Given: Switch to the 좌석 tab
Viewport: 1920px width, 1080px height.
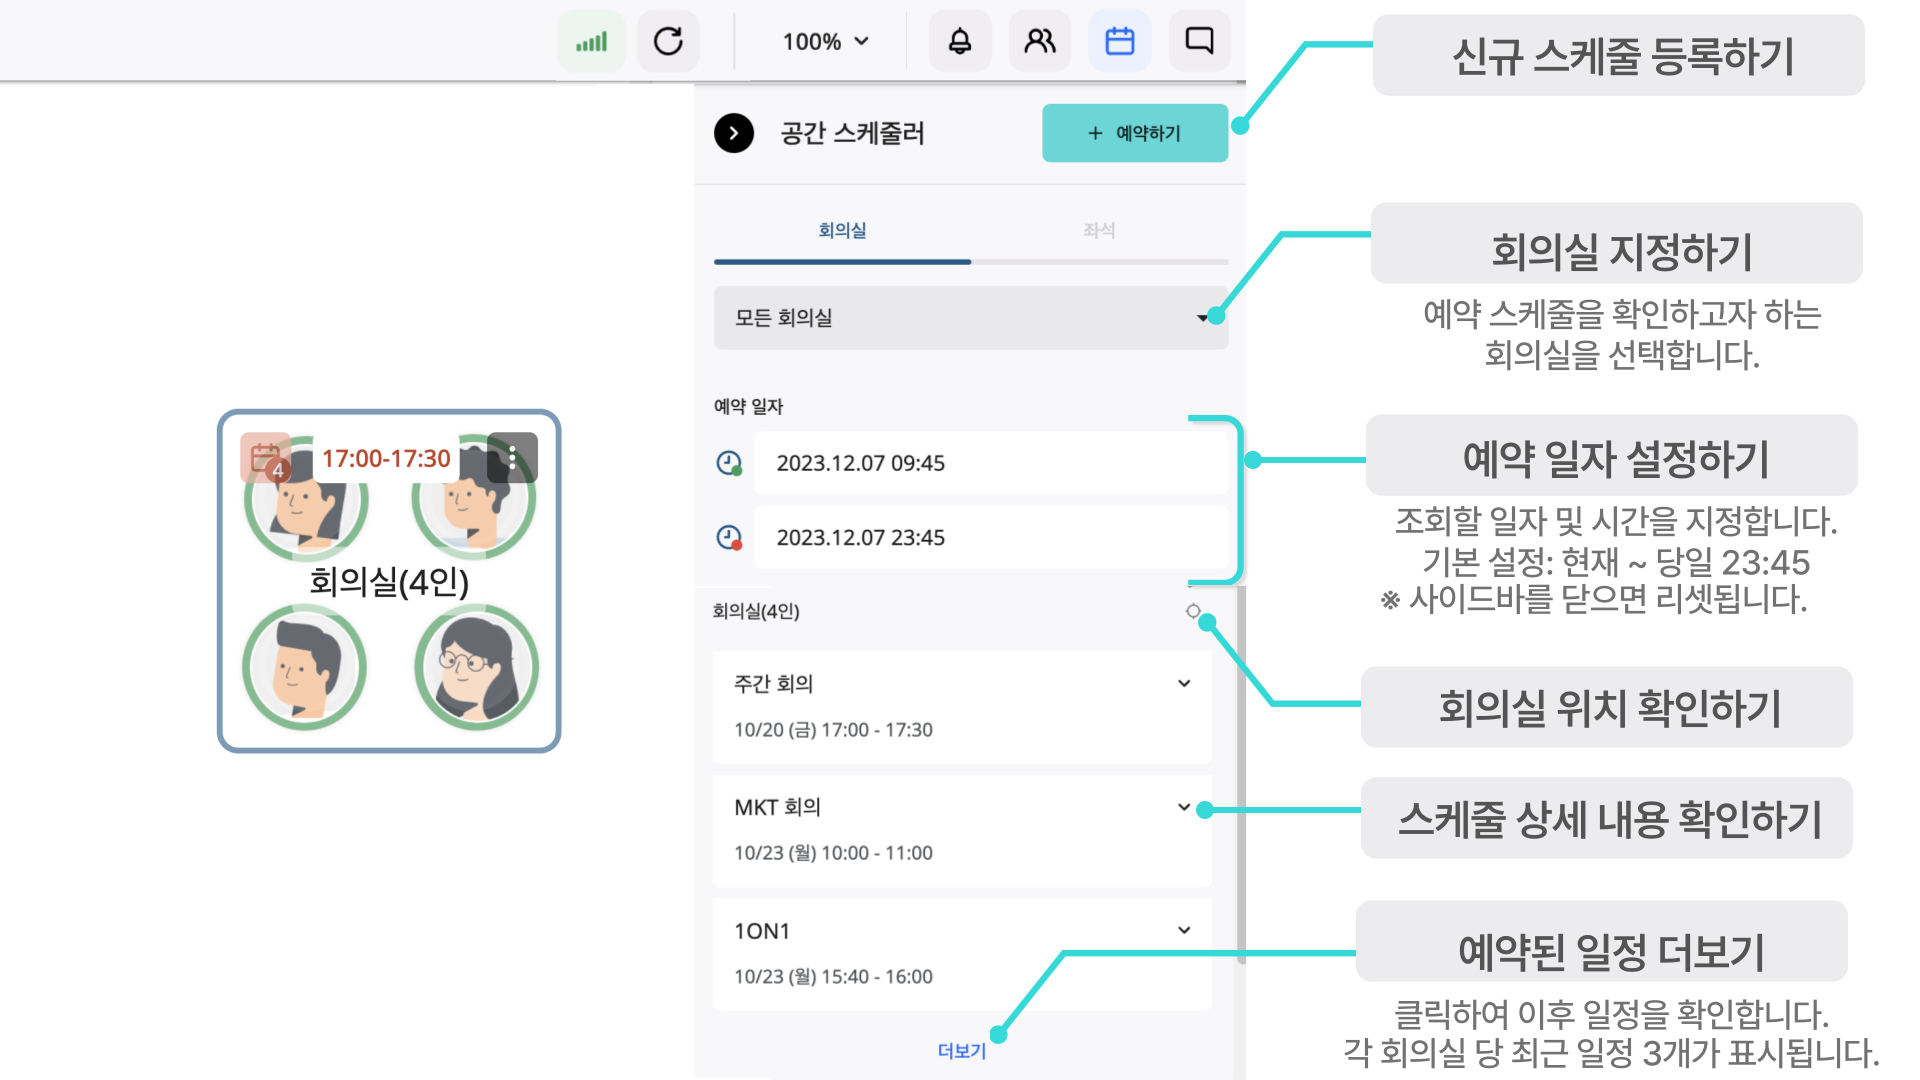Looking at the screenshot, I should coord(1099,229).
